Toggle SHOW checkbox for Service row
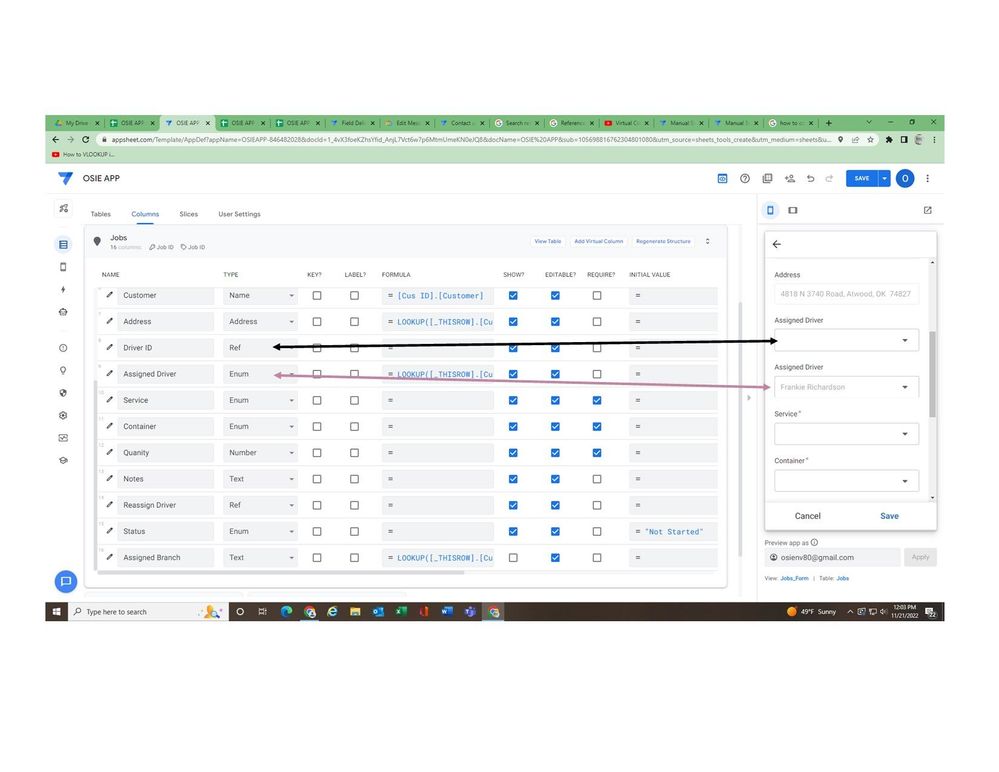Viewport: 999px width, 772px height. pyautogui.click(x=513, y=400)
